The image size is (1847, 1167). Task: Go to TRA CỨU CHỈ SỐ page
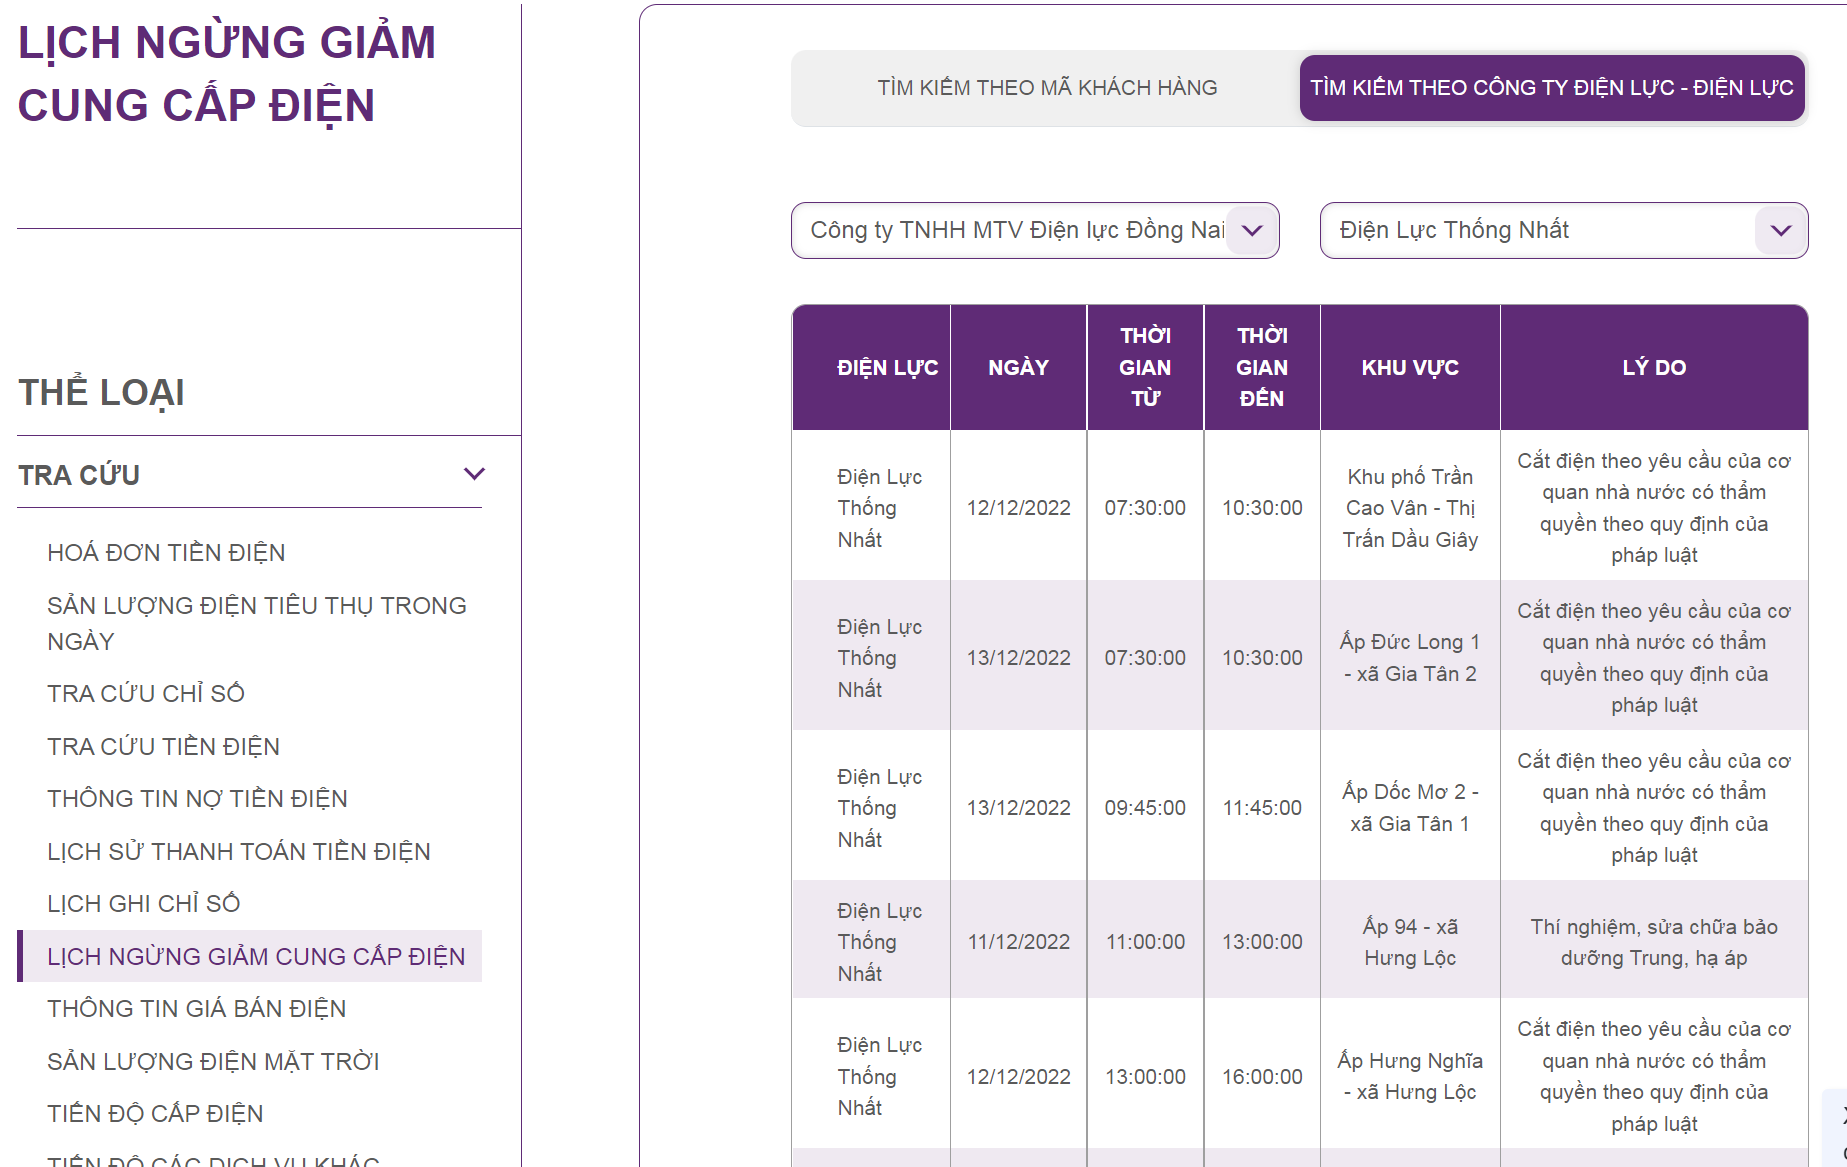[146, 693]
